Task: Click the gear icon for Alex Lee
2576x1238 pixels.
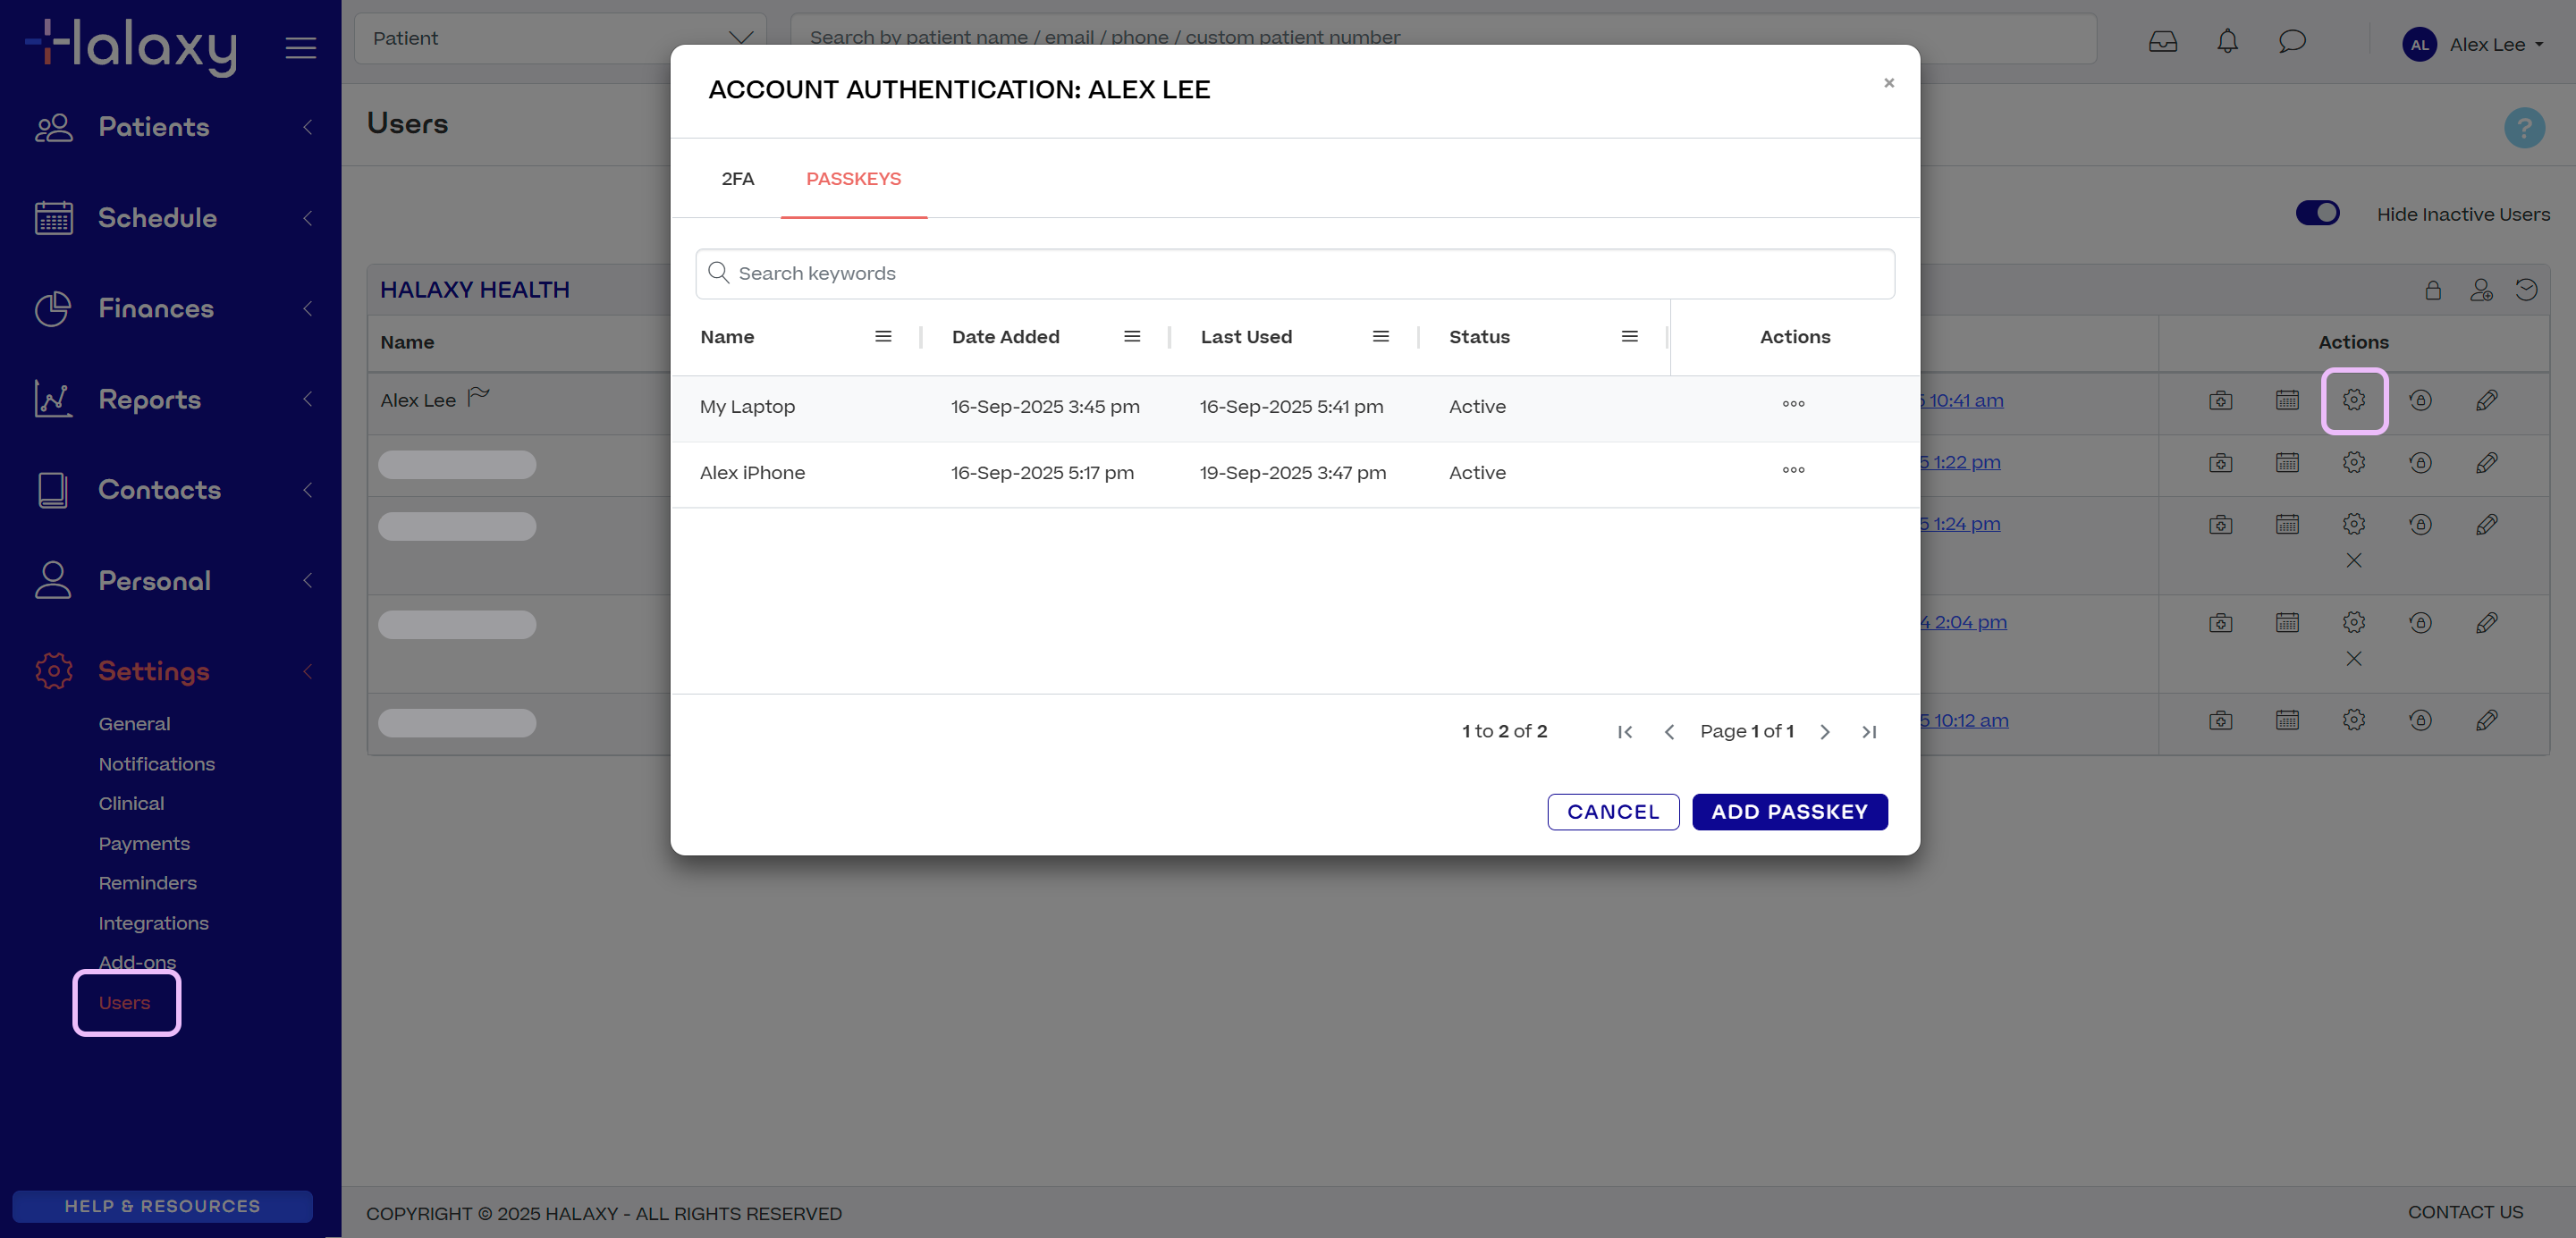Action: 2353,401
